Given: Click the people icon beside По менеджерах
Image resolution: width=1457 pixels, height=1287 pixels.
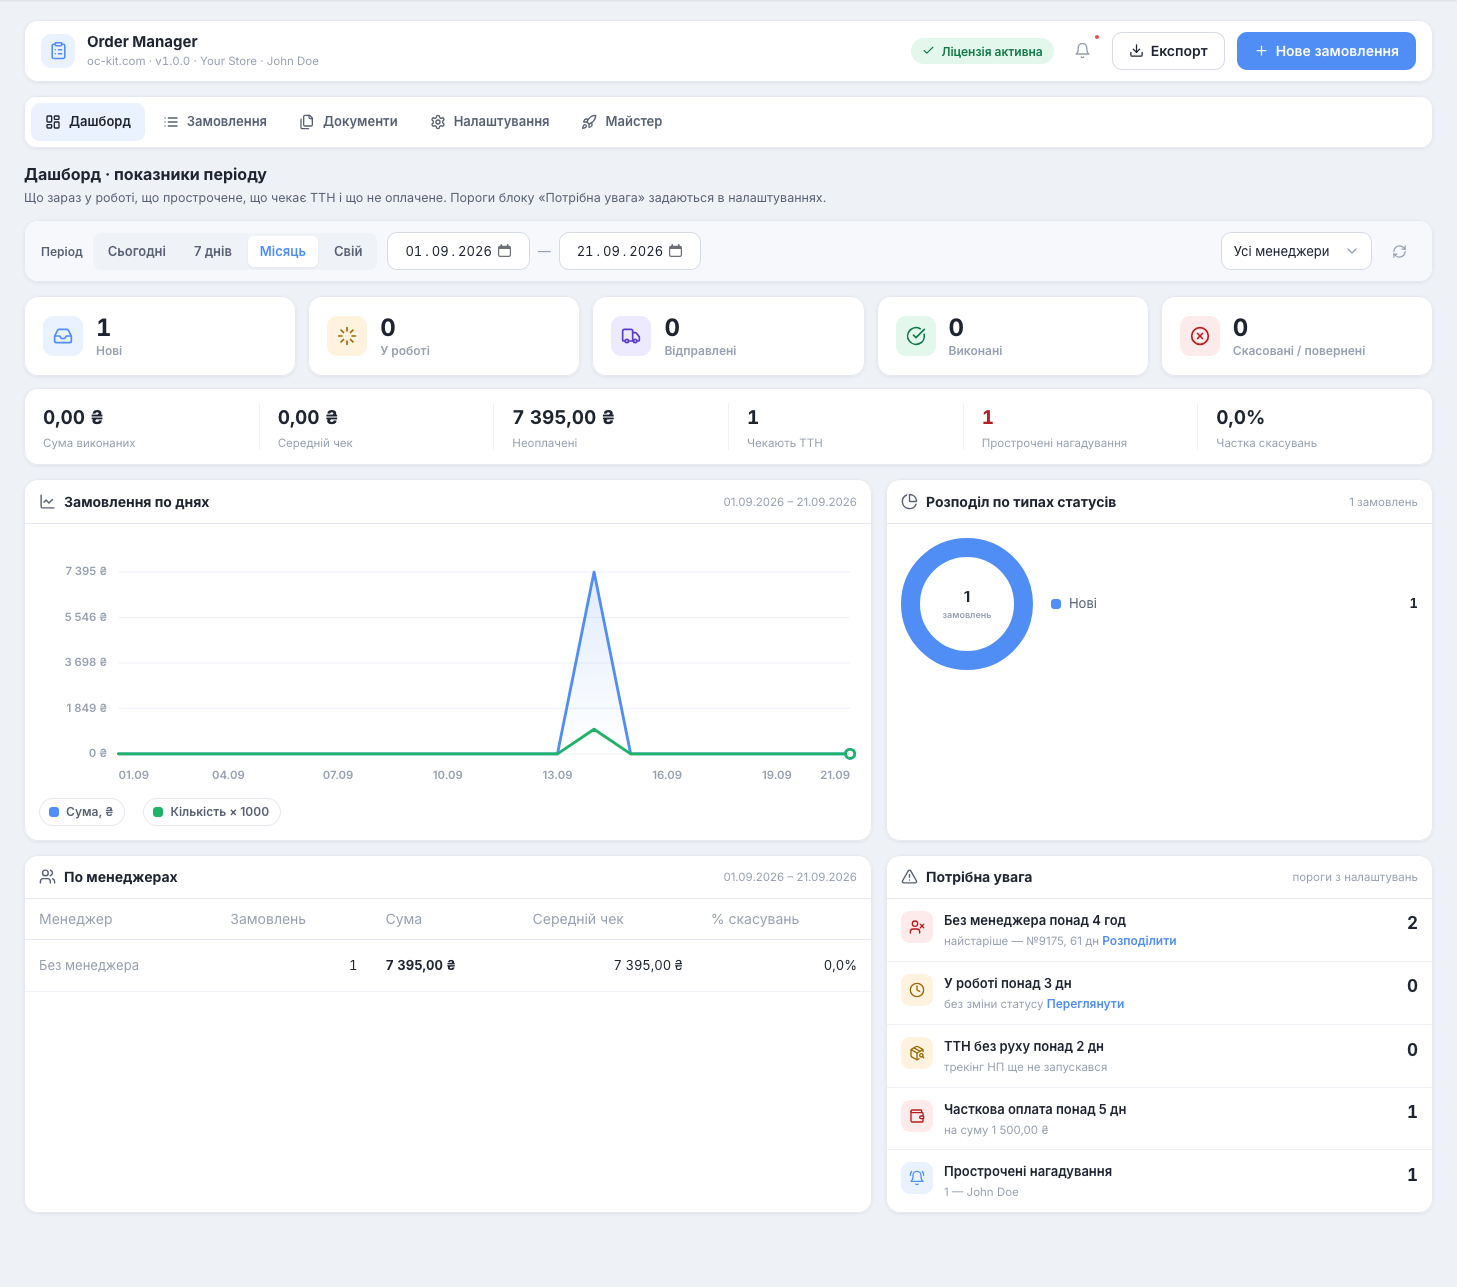Looking at the screenshot, I should (x=47, y=877).
